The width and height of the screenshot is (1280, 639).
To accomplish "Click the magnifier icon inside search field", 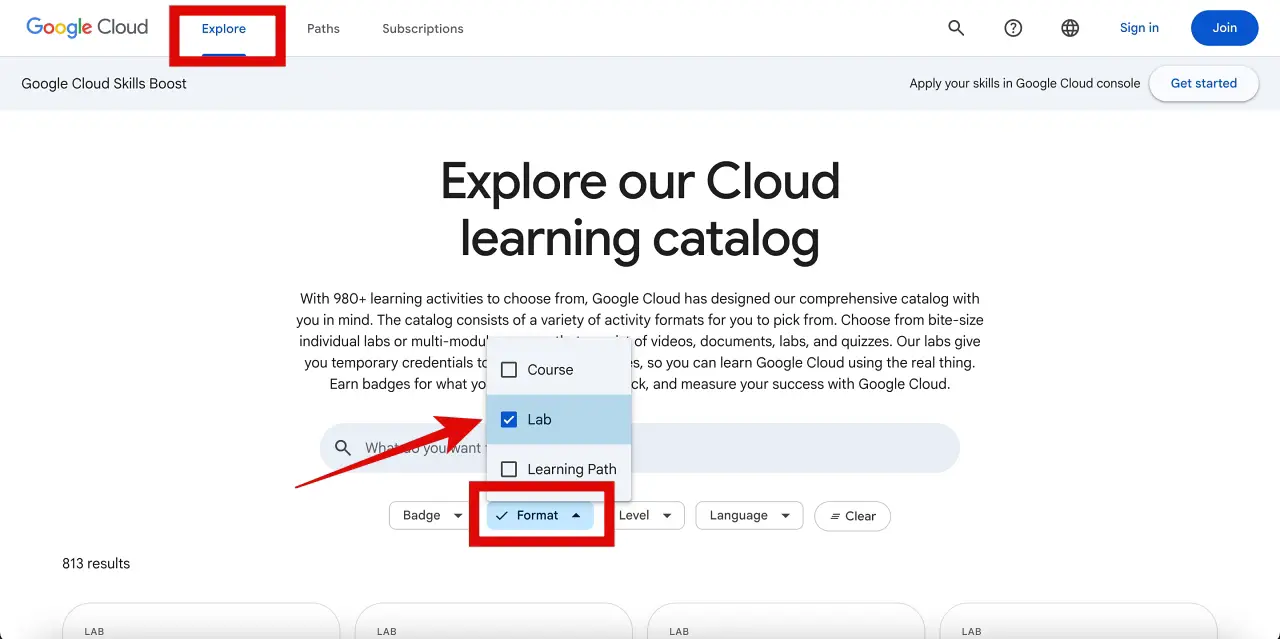I will coord(343,448).
